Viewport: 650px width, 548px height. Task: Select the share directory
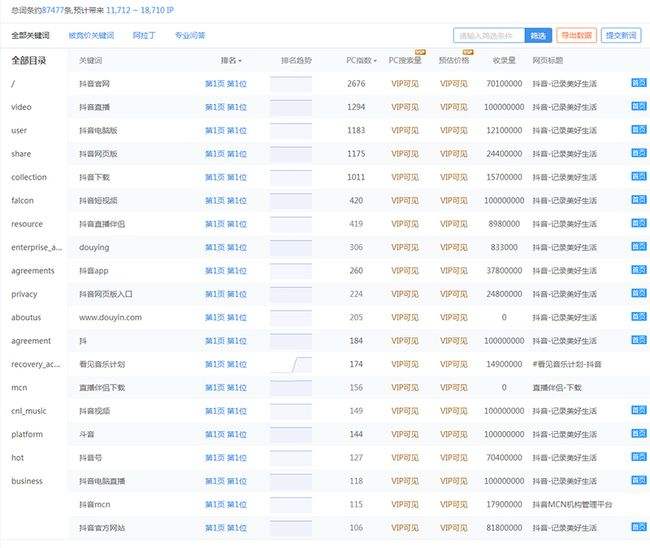coord(21,154)
